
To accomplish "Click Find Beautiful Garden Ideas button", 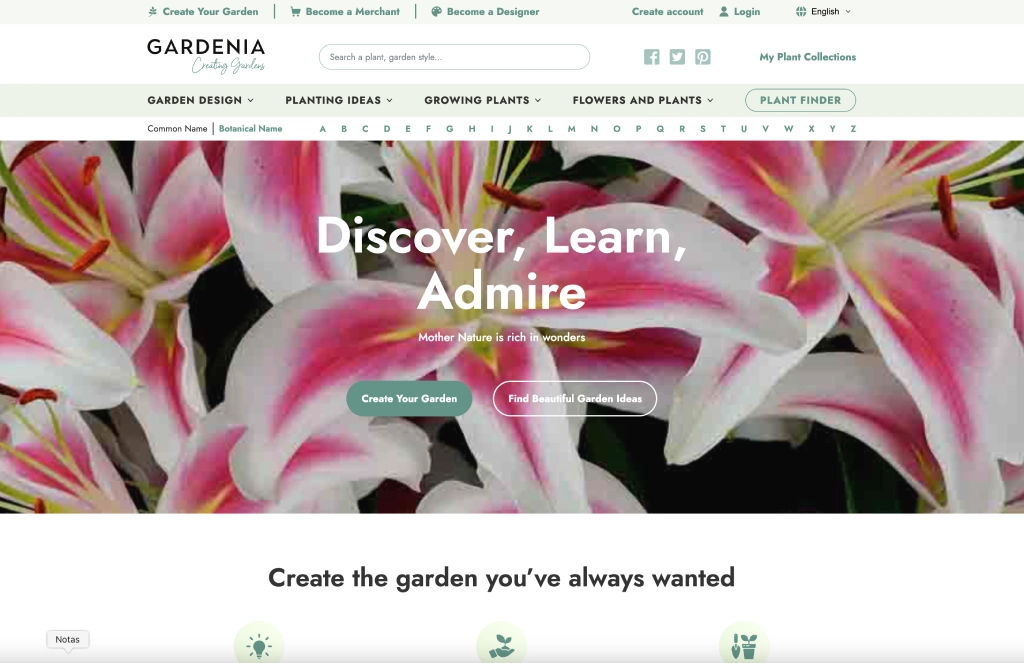I will click(x=575, y=398).
